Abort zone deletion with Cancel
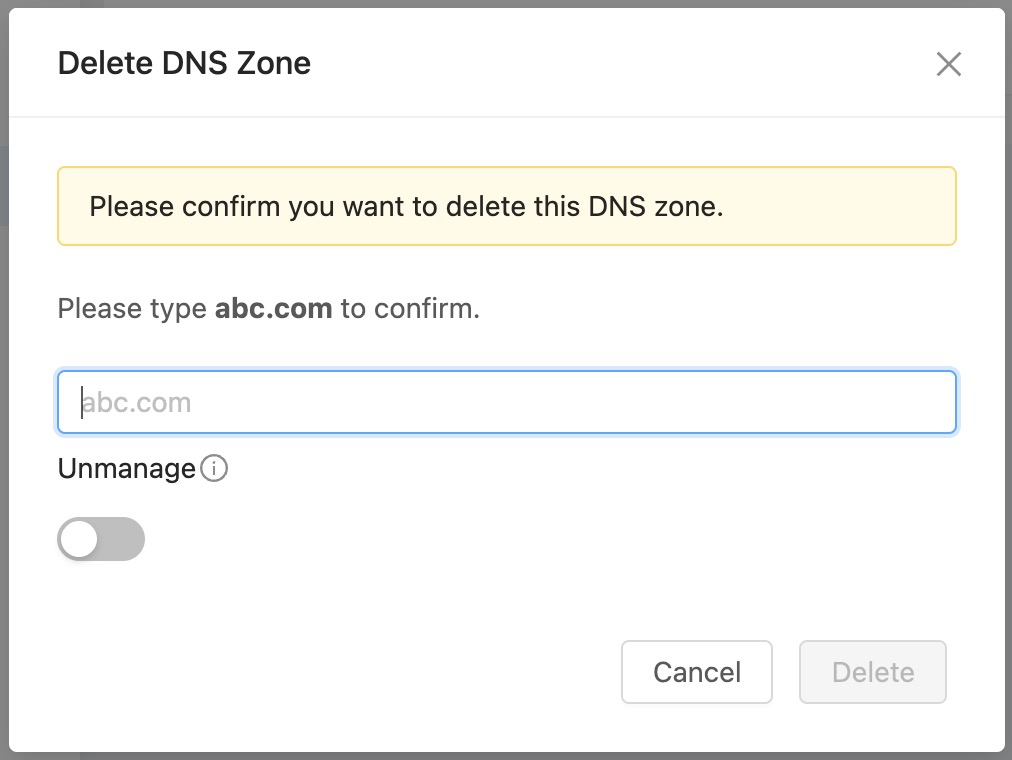This screenshot has height=760, width=1012. 696,672
